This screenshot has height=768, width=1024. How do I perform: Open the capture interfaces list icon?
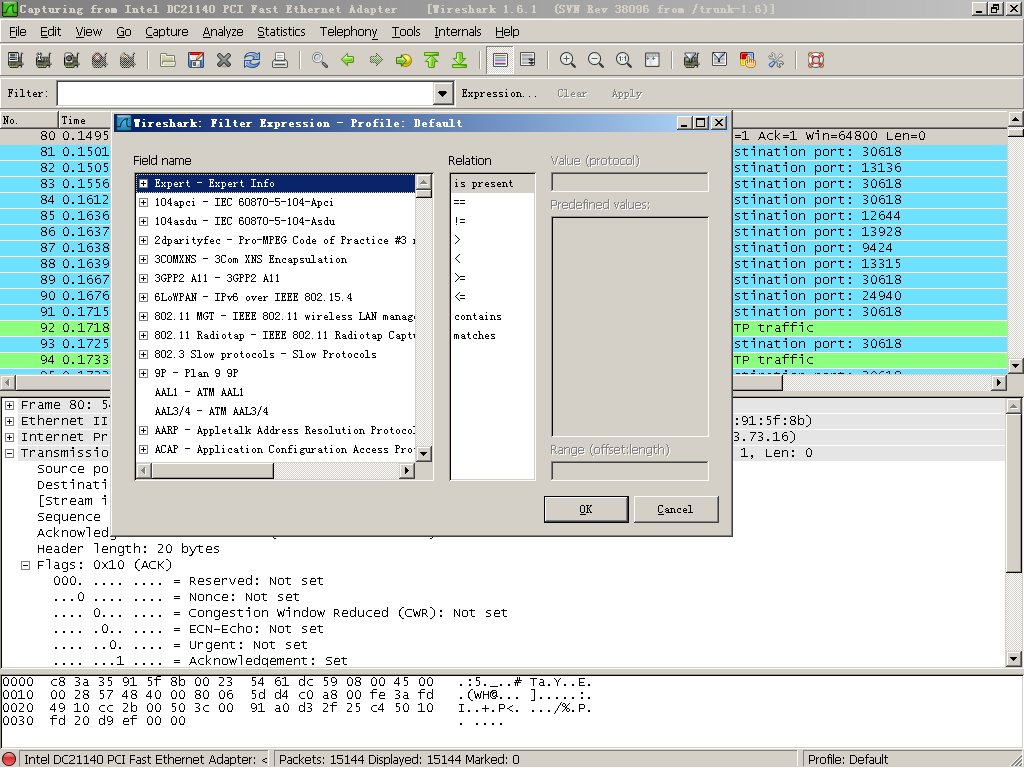click(16, 60)
